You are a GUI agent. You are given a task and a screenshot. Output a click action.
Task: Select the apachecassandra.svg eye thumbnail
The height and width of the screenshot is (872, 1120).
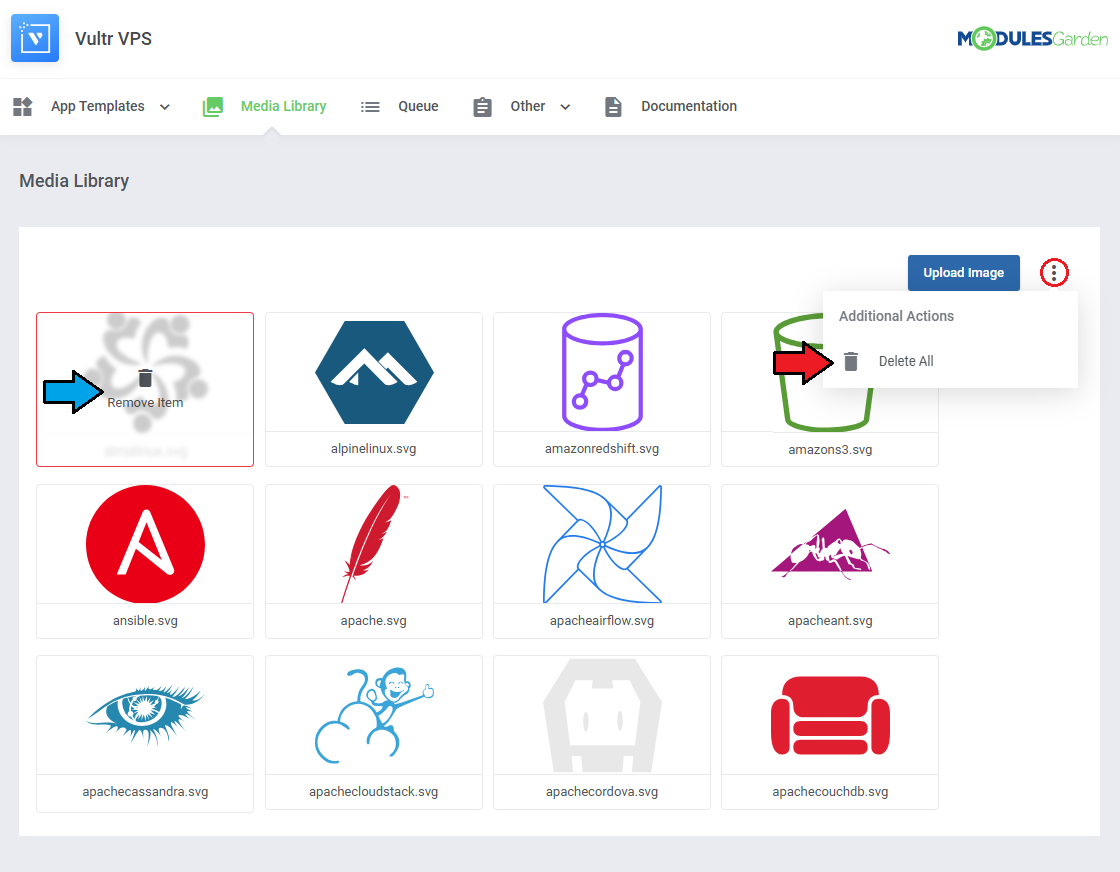[145, 716]
